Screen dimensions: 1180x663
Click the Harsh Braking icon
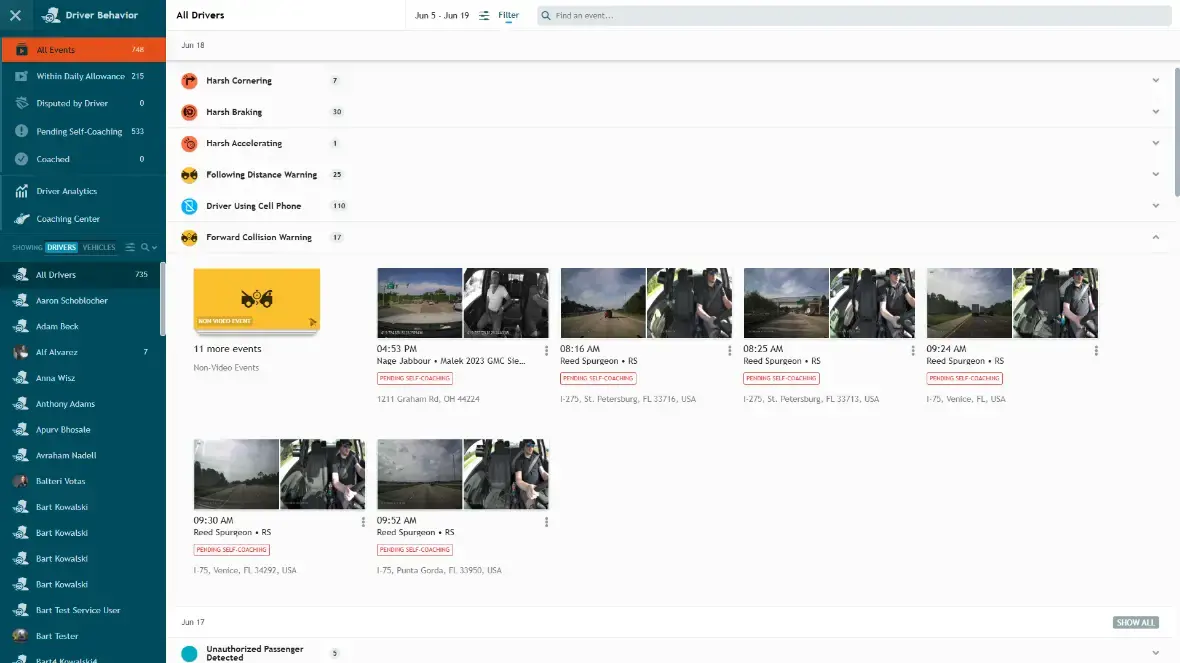click(189, 112)
